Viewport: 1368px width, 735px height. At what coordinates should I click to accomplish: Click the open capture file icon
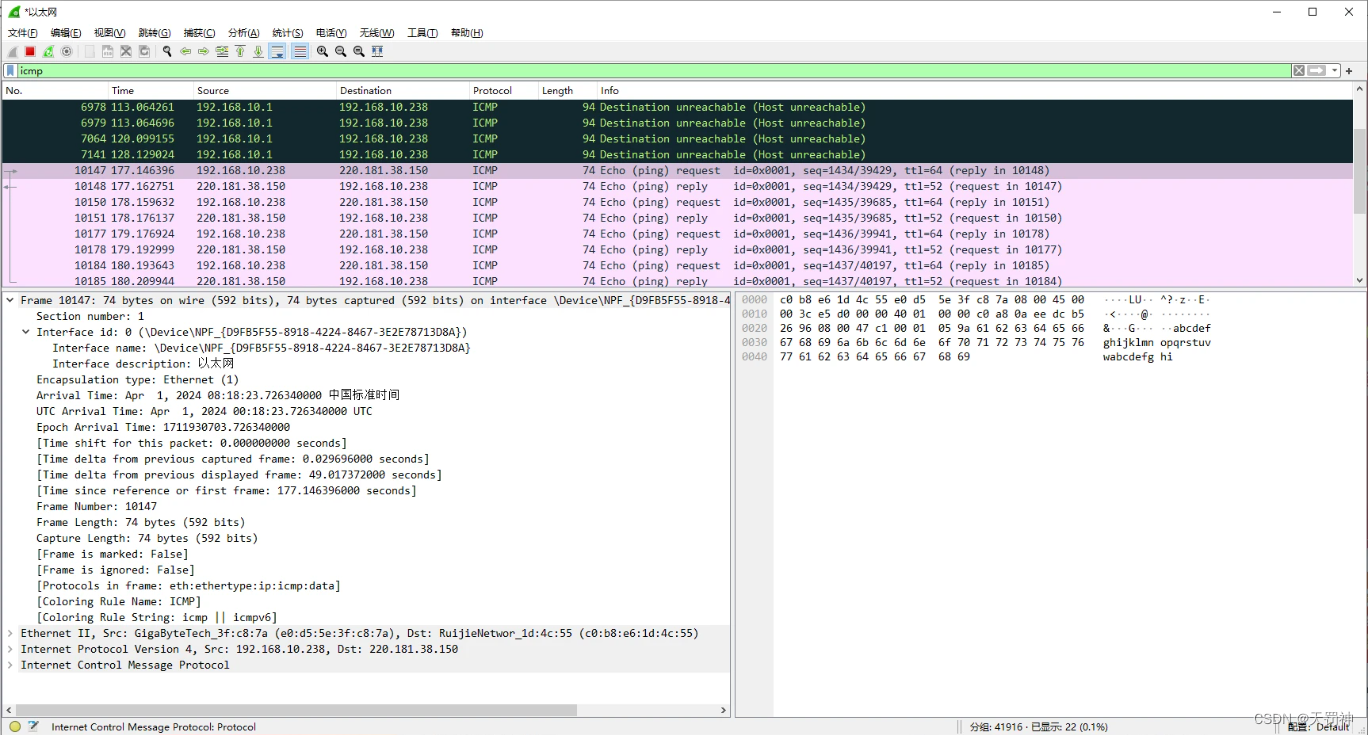pos(90,51)
